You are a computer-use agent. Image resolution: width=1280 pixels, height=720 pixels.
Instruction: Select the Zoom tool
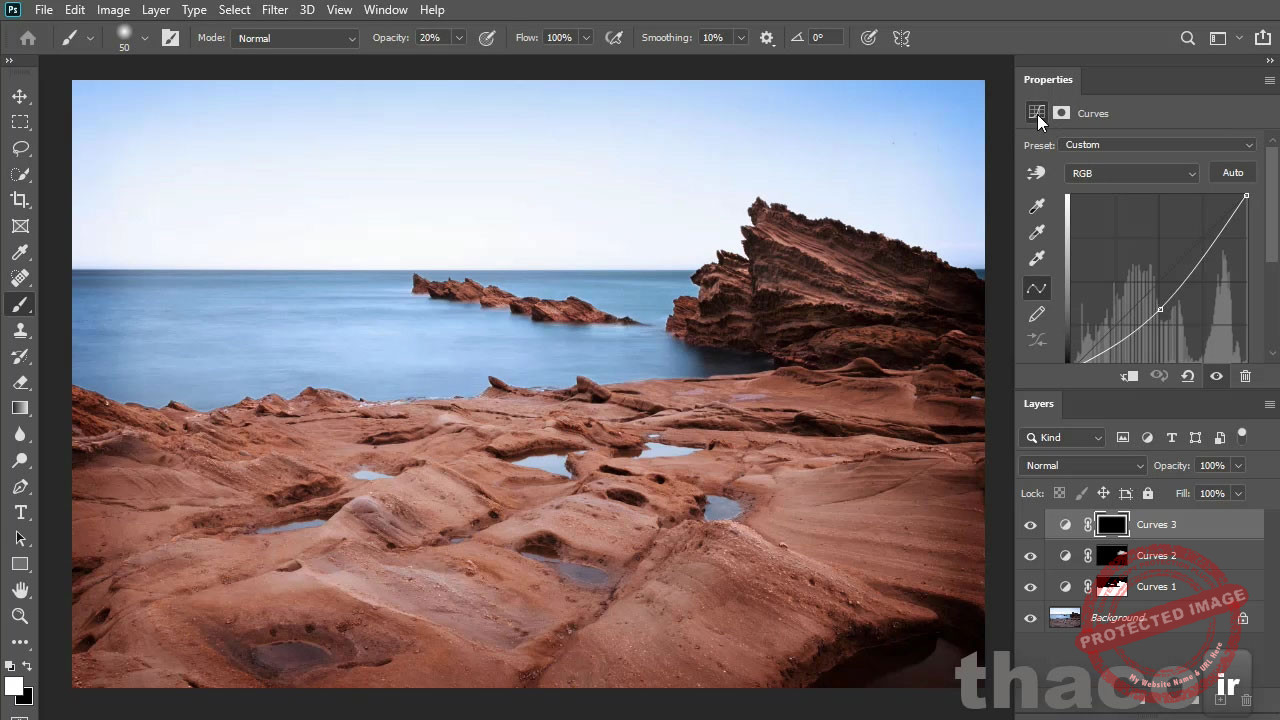coord(20,616)
